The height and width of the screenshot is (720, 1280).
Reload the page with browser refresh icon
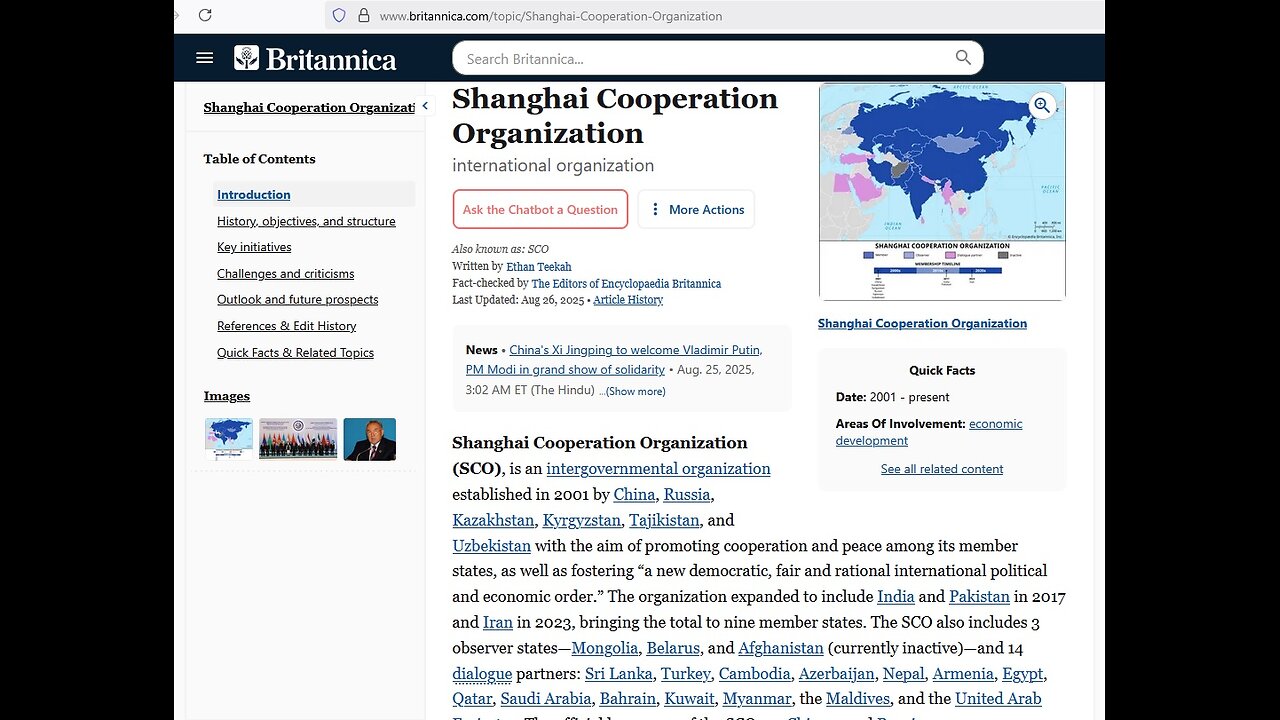(205, 15)
